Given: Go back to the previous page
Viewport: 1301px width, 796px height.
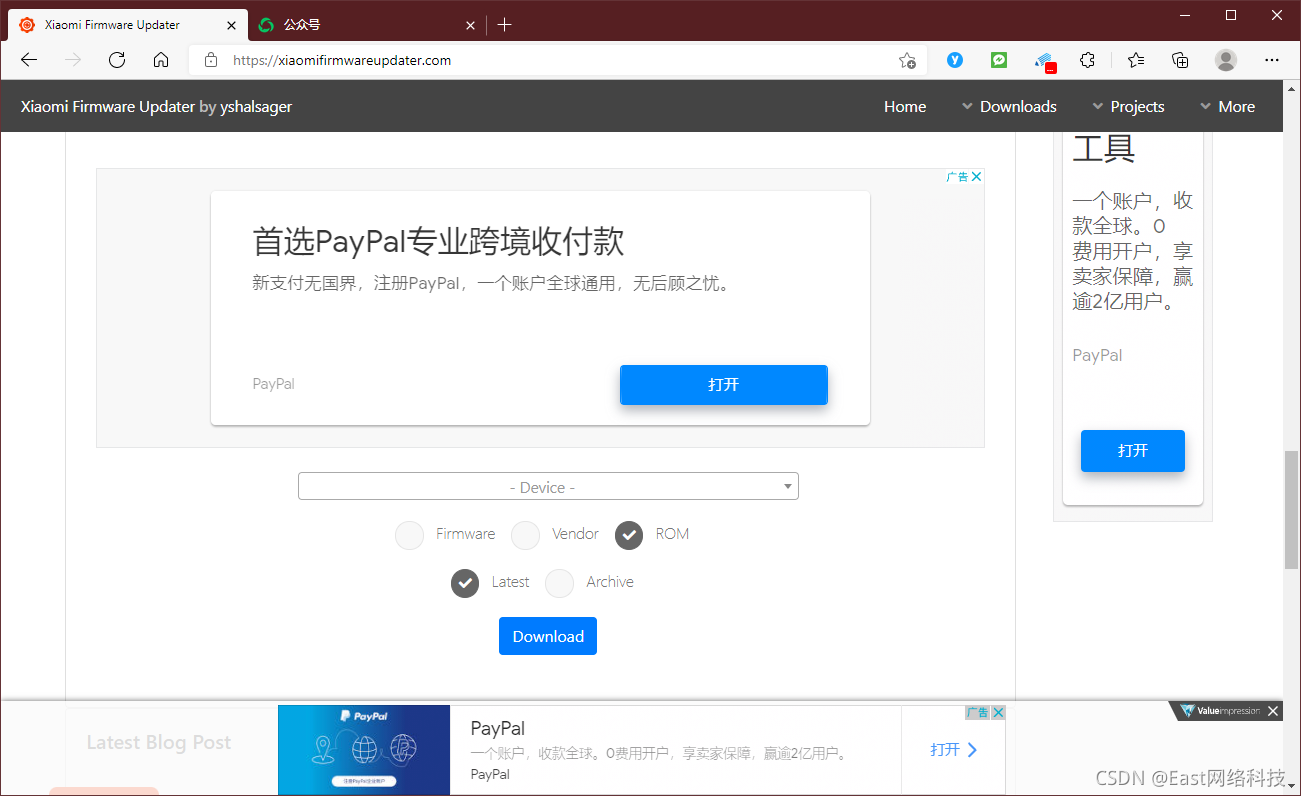Looking at the screenshot, I should pos(29,60).
